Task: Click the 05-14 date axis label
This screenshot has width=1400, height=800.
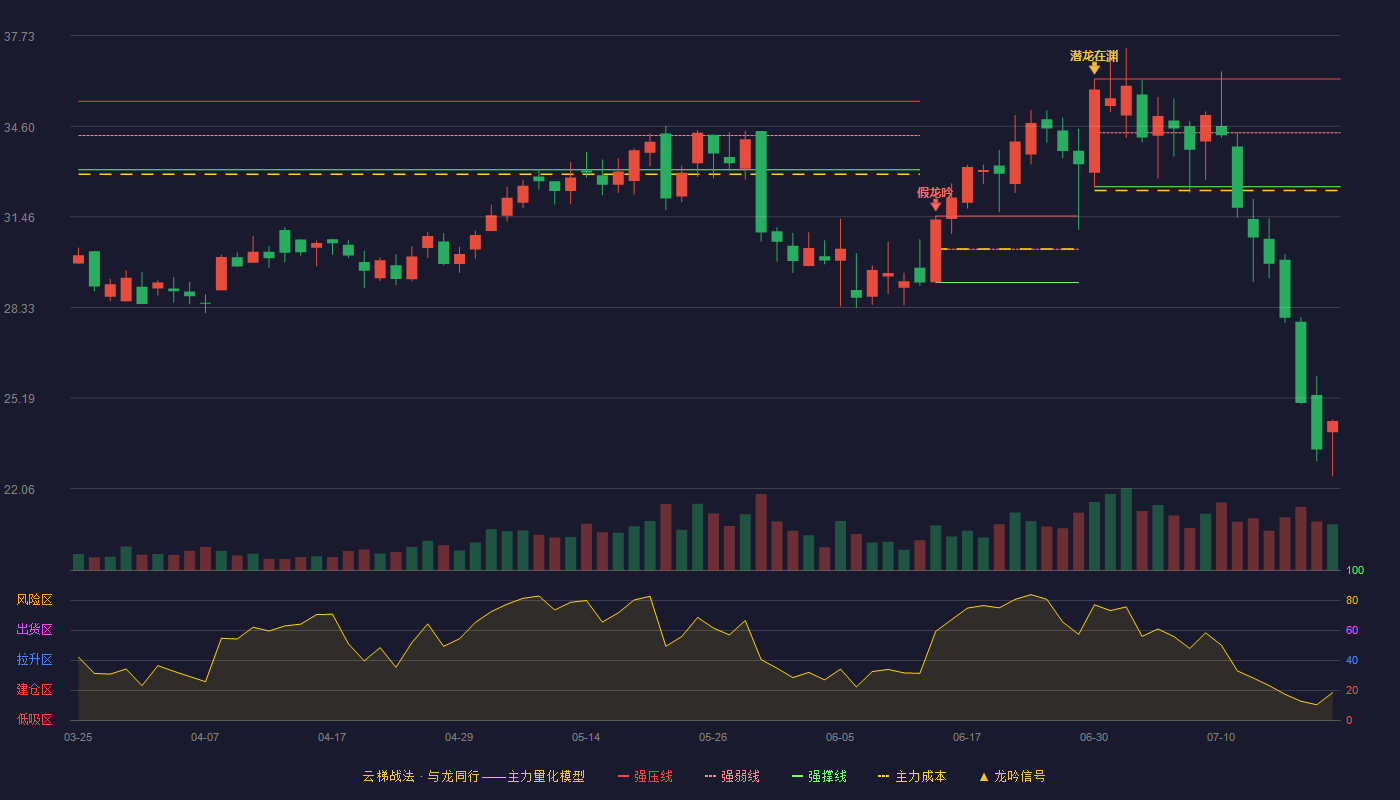Action: point(586,737)
